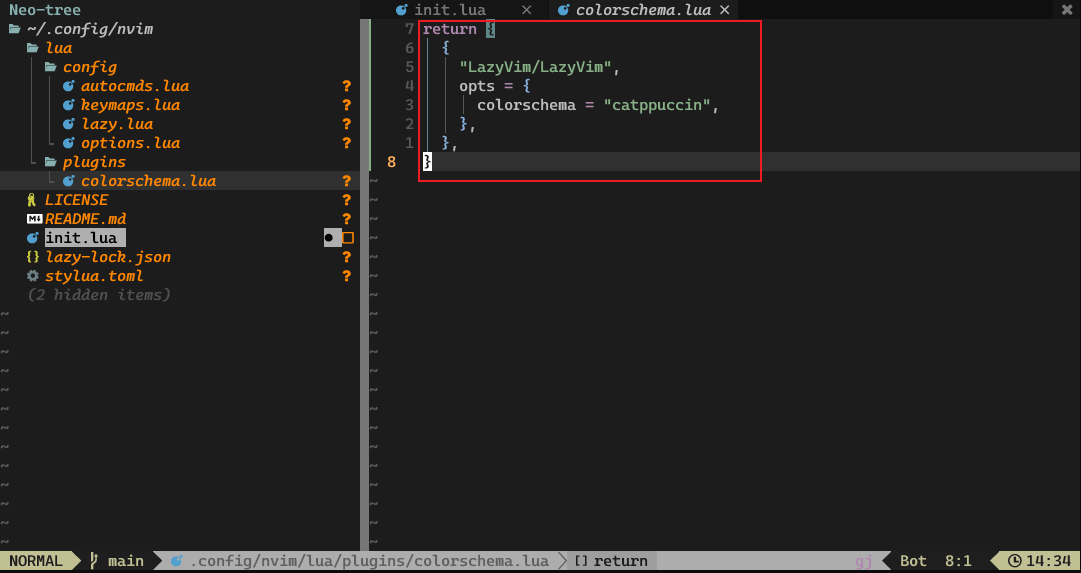The height and width of the screenshot is (573, 1081).
Task: Click the Lua icon beside autocmds.lua
Action: [x=68, y=86]
